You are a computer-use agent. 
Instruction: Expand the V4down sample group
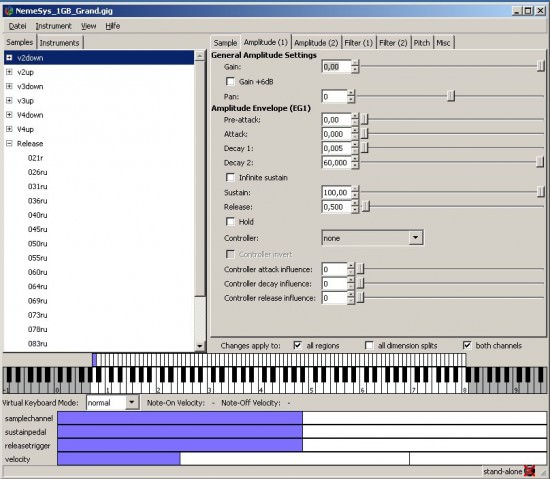[x=9, y=115]
